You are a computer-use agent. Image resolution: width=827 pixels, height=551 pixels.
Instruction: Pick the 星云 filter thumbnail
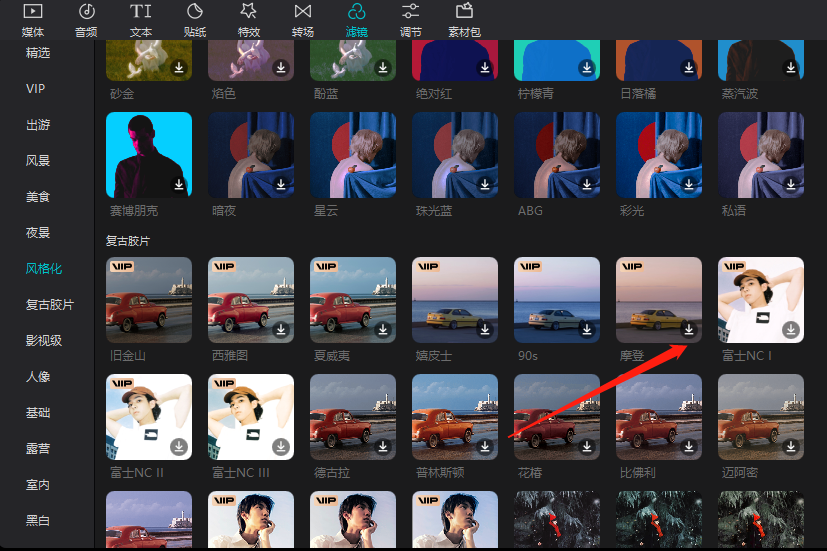[x=353, y=155]
